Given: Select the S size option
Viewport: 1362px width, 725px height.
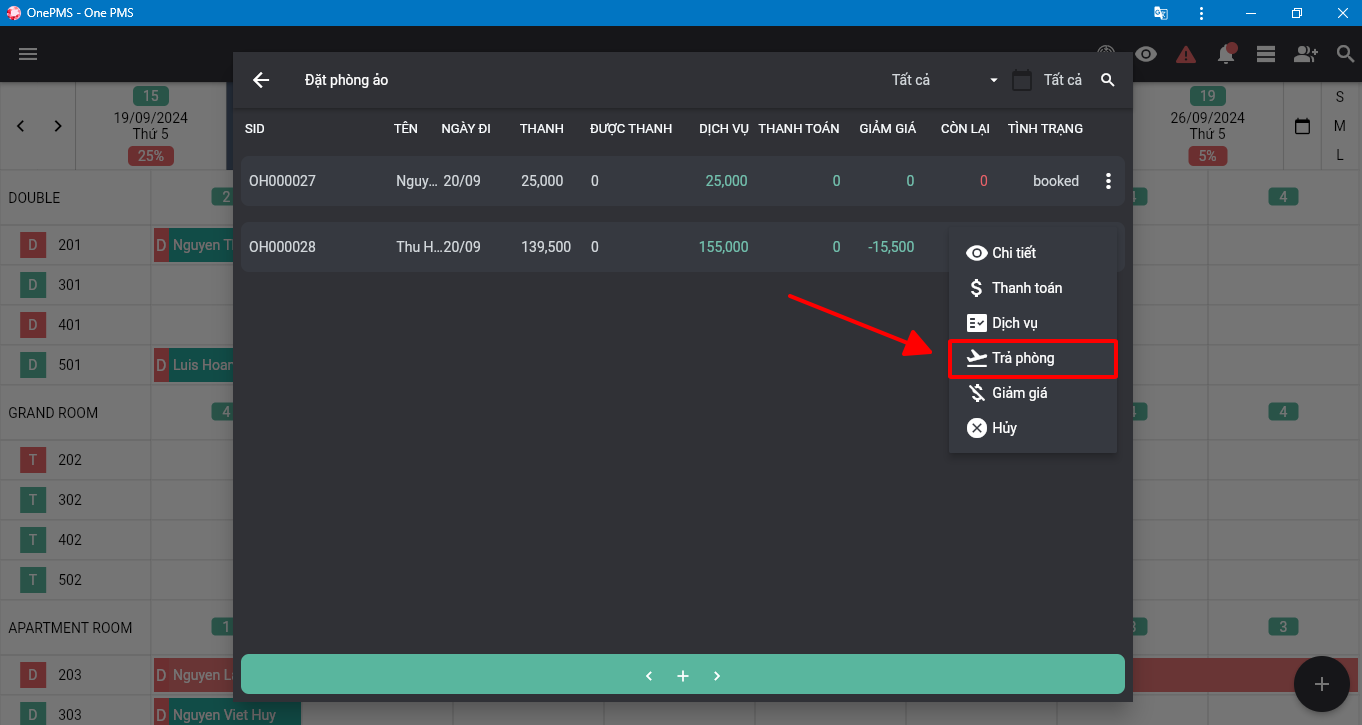Looking at the screenshot, I should click(x=1340, y=97).
